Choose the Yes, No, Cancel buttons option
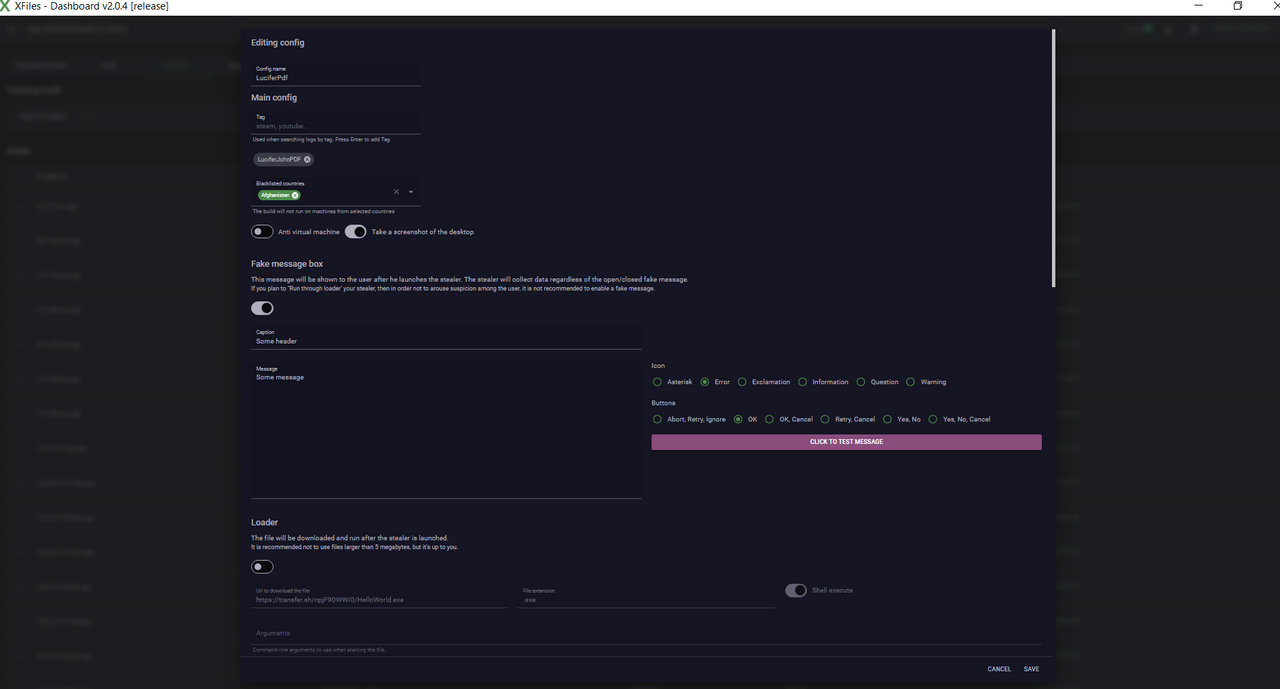The image size is (1280, 689). click(933, 419)
